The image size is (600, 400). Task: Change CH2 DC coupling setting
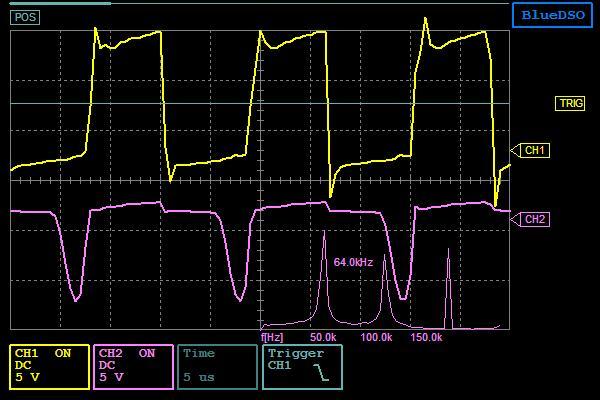[x=107, y=365]
